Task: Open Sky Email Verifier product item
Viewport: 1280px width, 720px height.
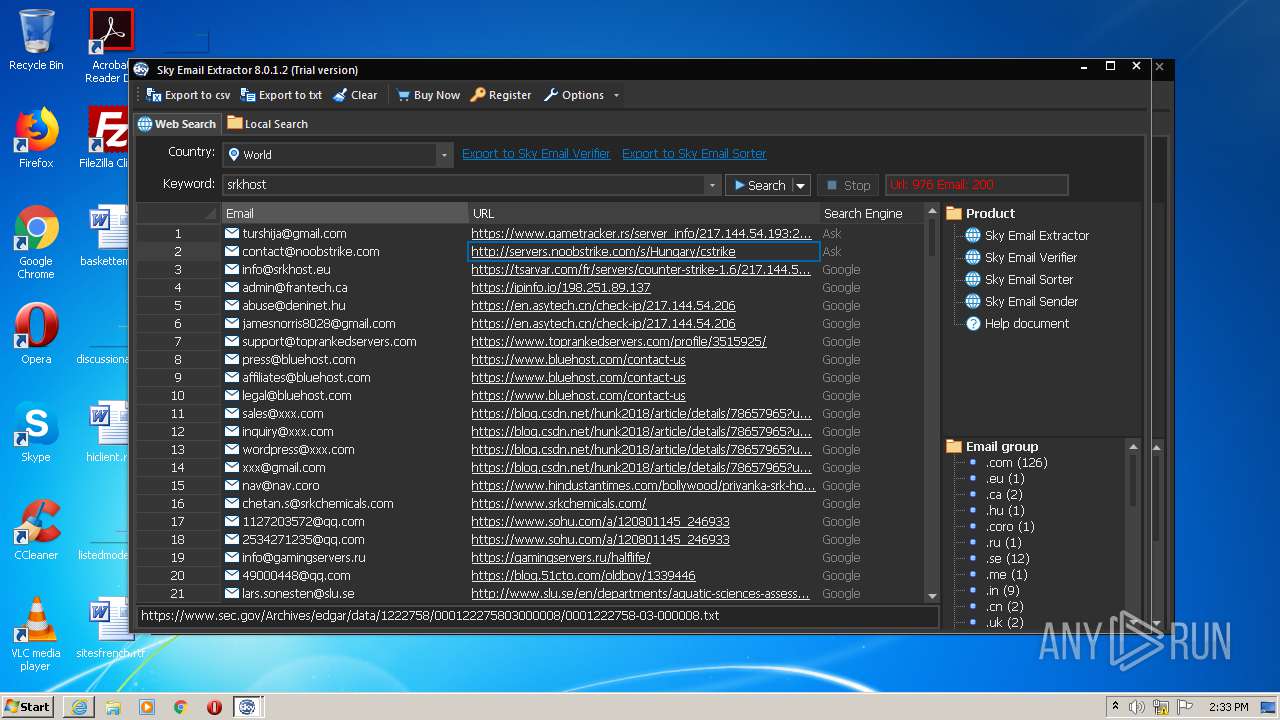Action: tap(1020, 258)
